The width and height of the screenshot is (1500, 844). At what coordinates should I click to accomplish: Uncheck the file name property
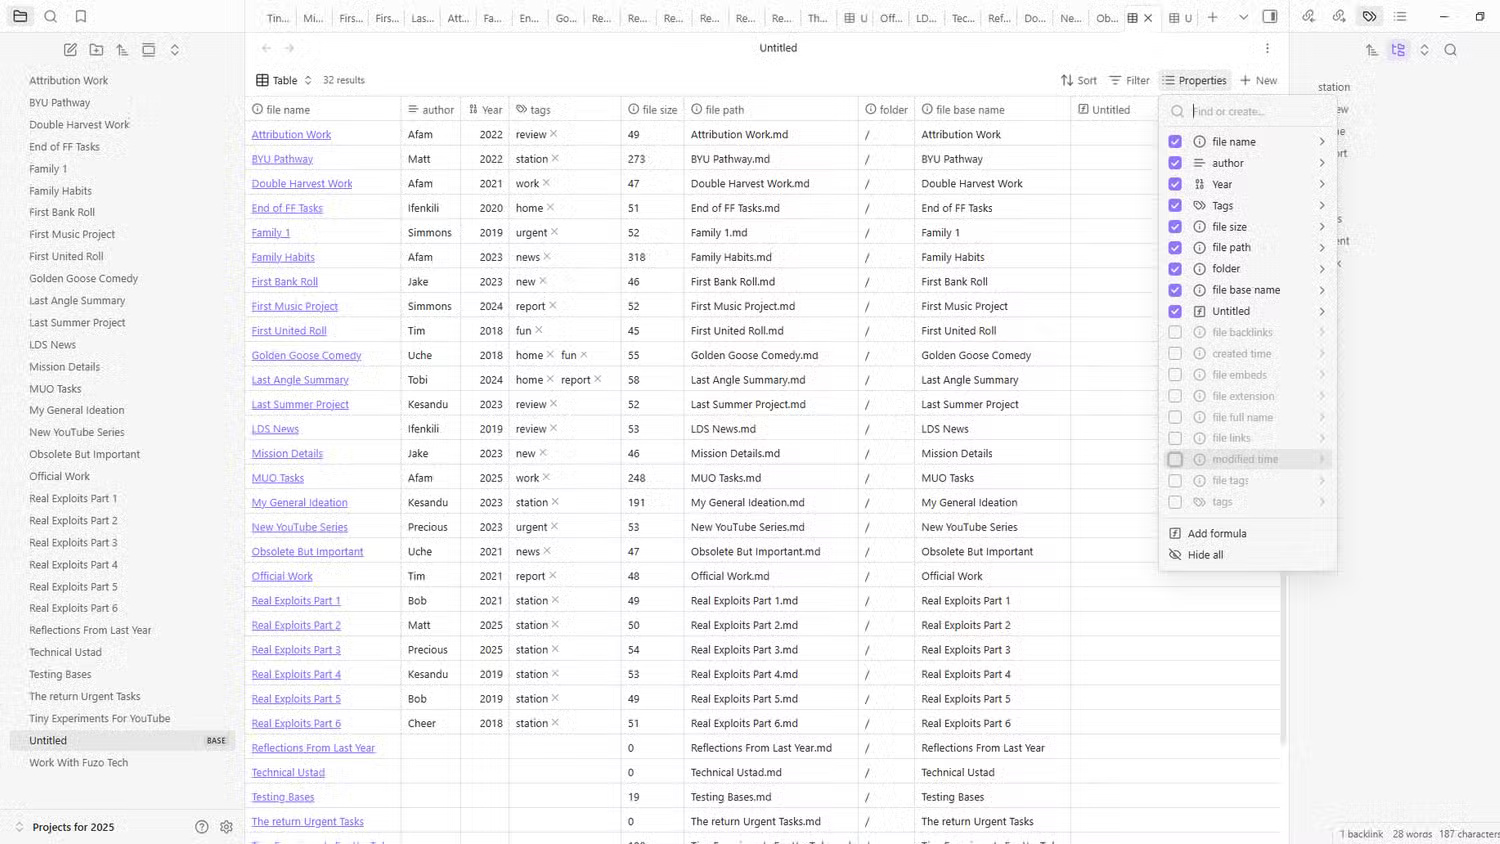point(1175,142)
